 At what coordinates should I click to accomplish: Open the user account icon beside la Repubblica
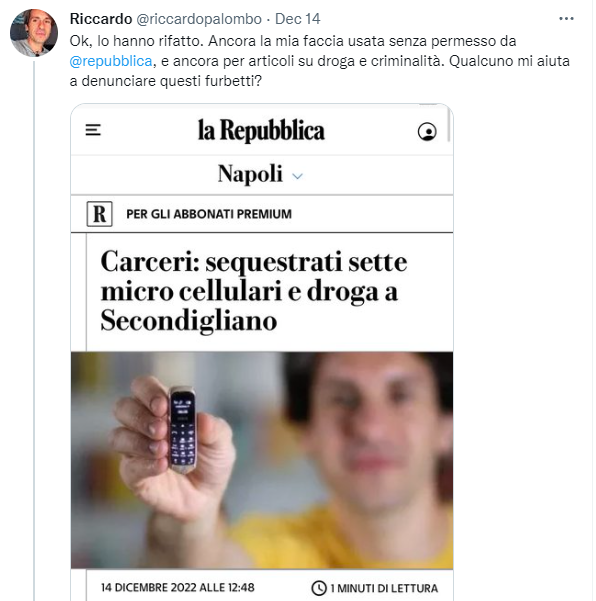tap(427, 131)
